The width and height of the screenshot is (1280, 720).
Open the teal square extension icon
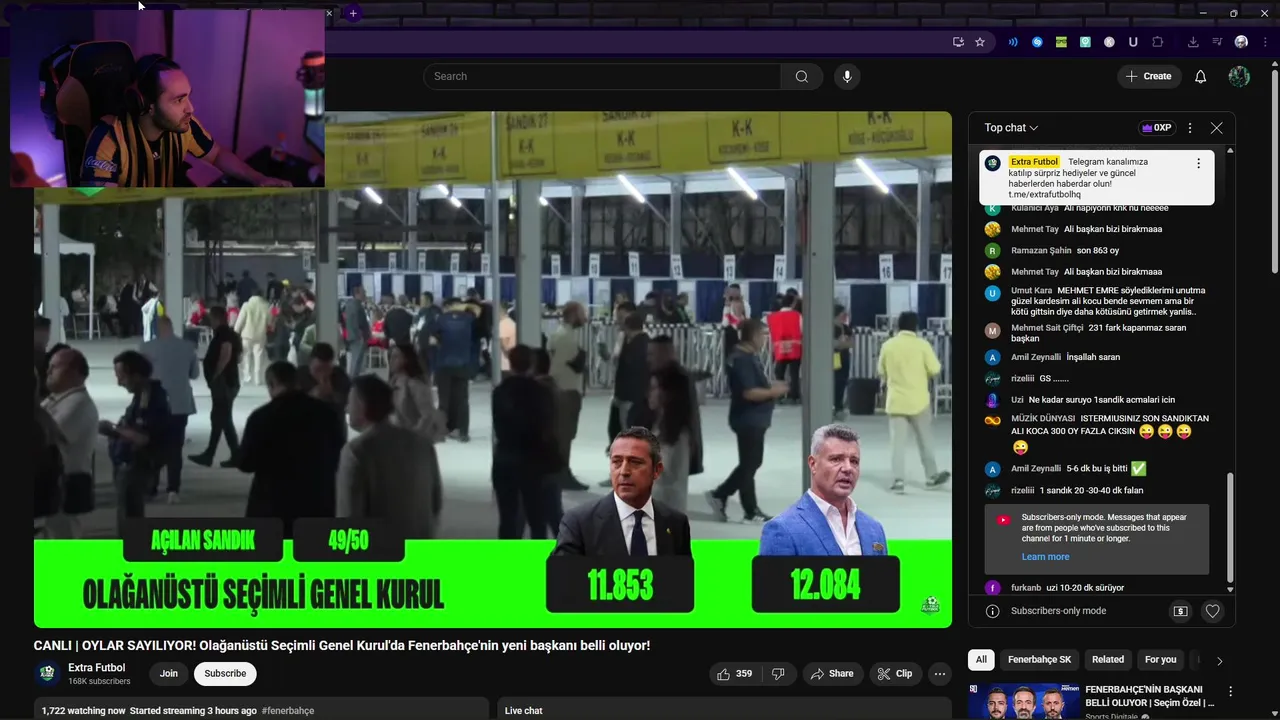[1085, 42]
